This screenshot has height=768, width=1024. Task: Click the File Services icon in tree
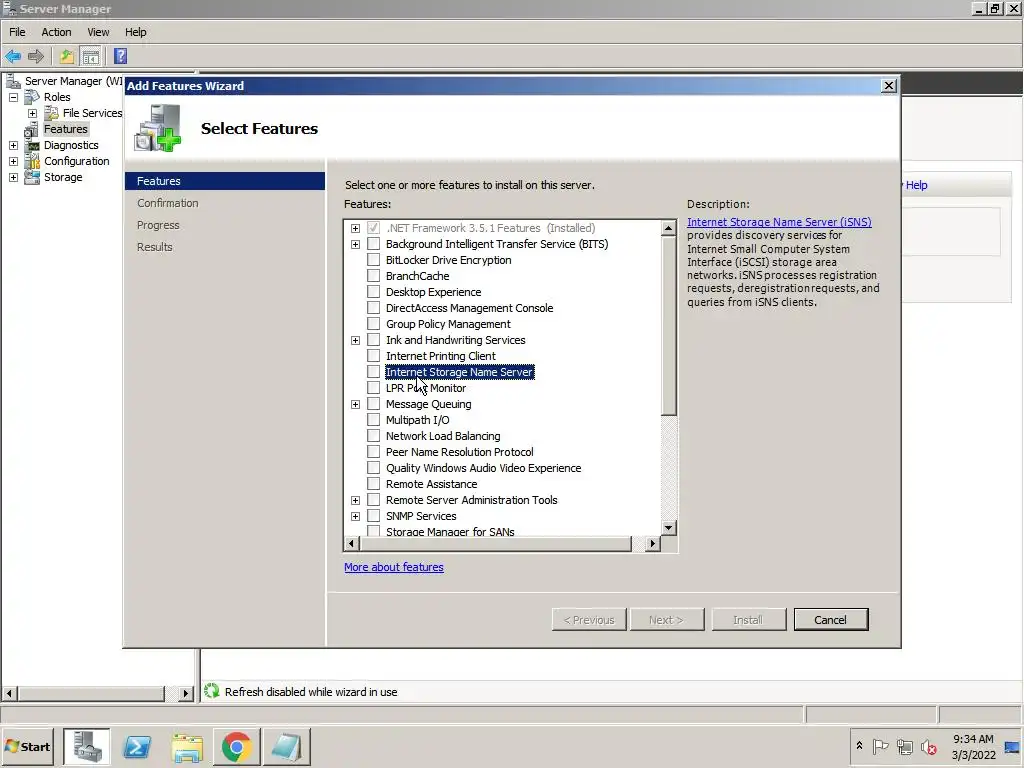tap(51, 113)
